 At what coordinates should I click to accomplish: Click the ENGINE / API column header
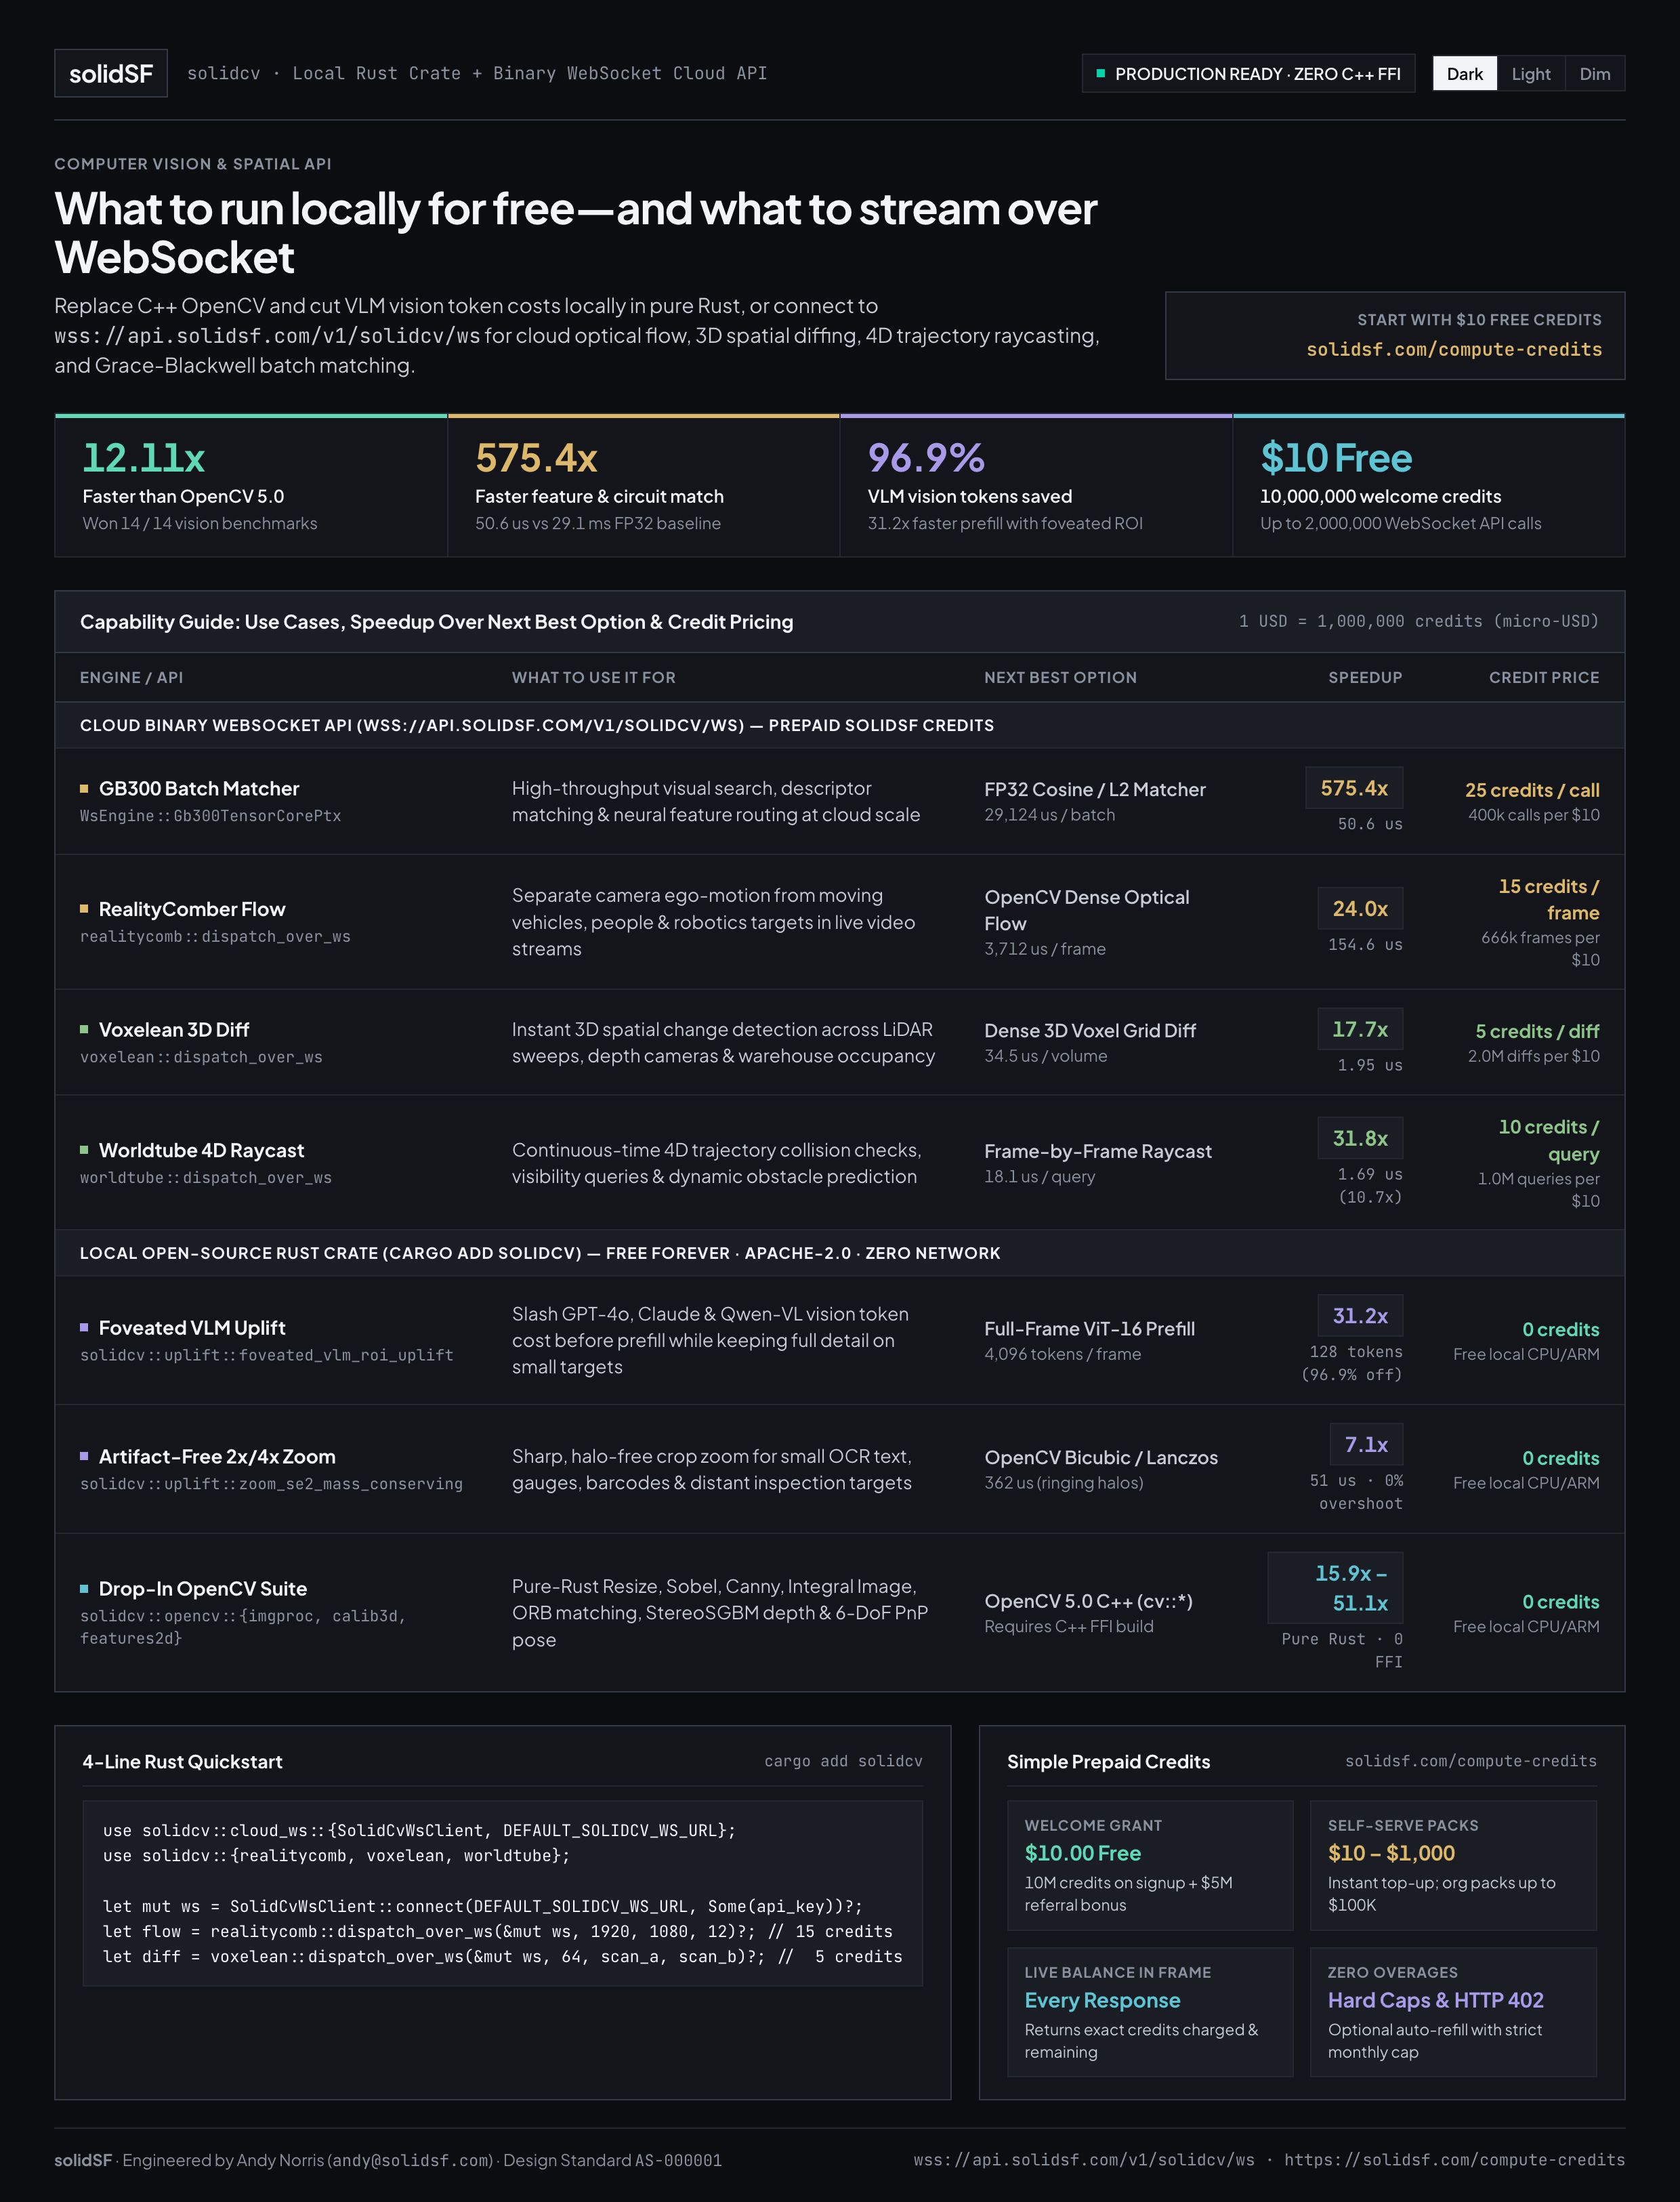131,677
